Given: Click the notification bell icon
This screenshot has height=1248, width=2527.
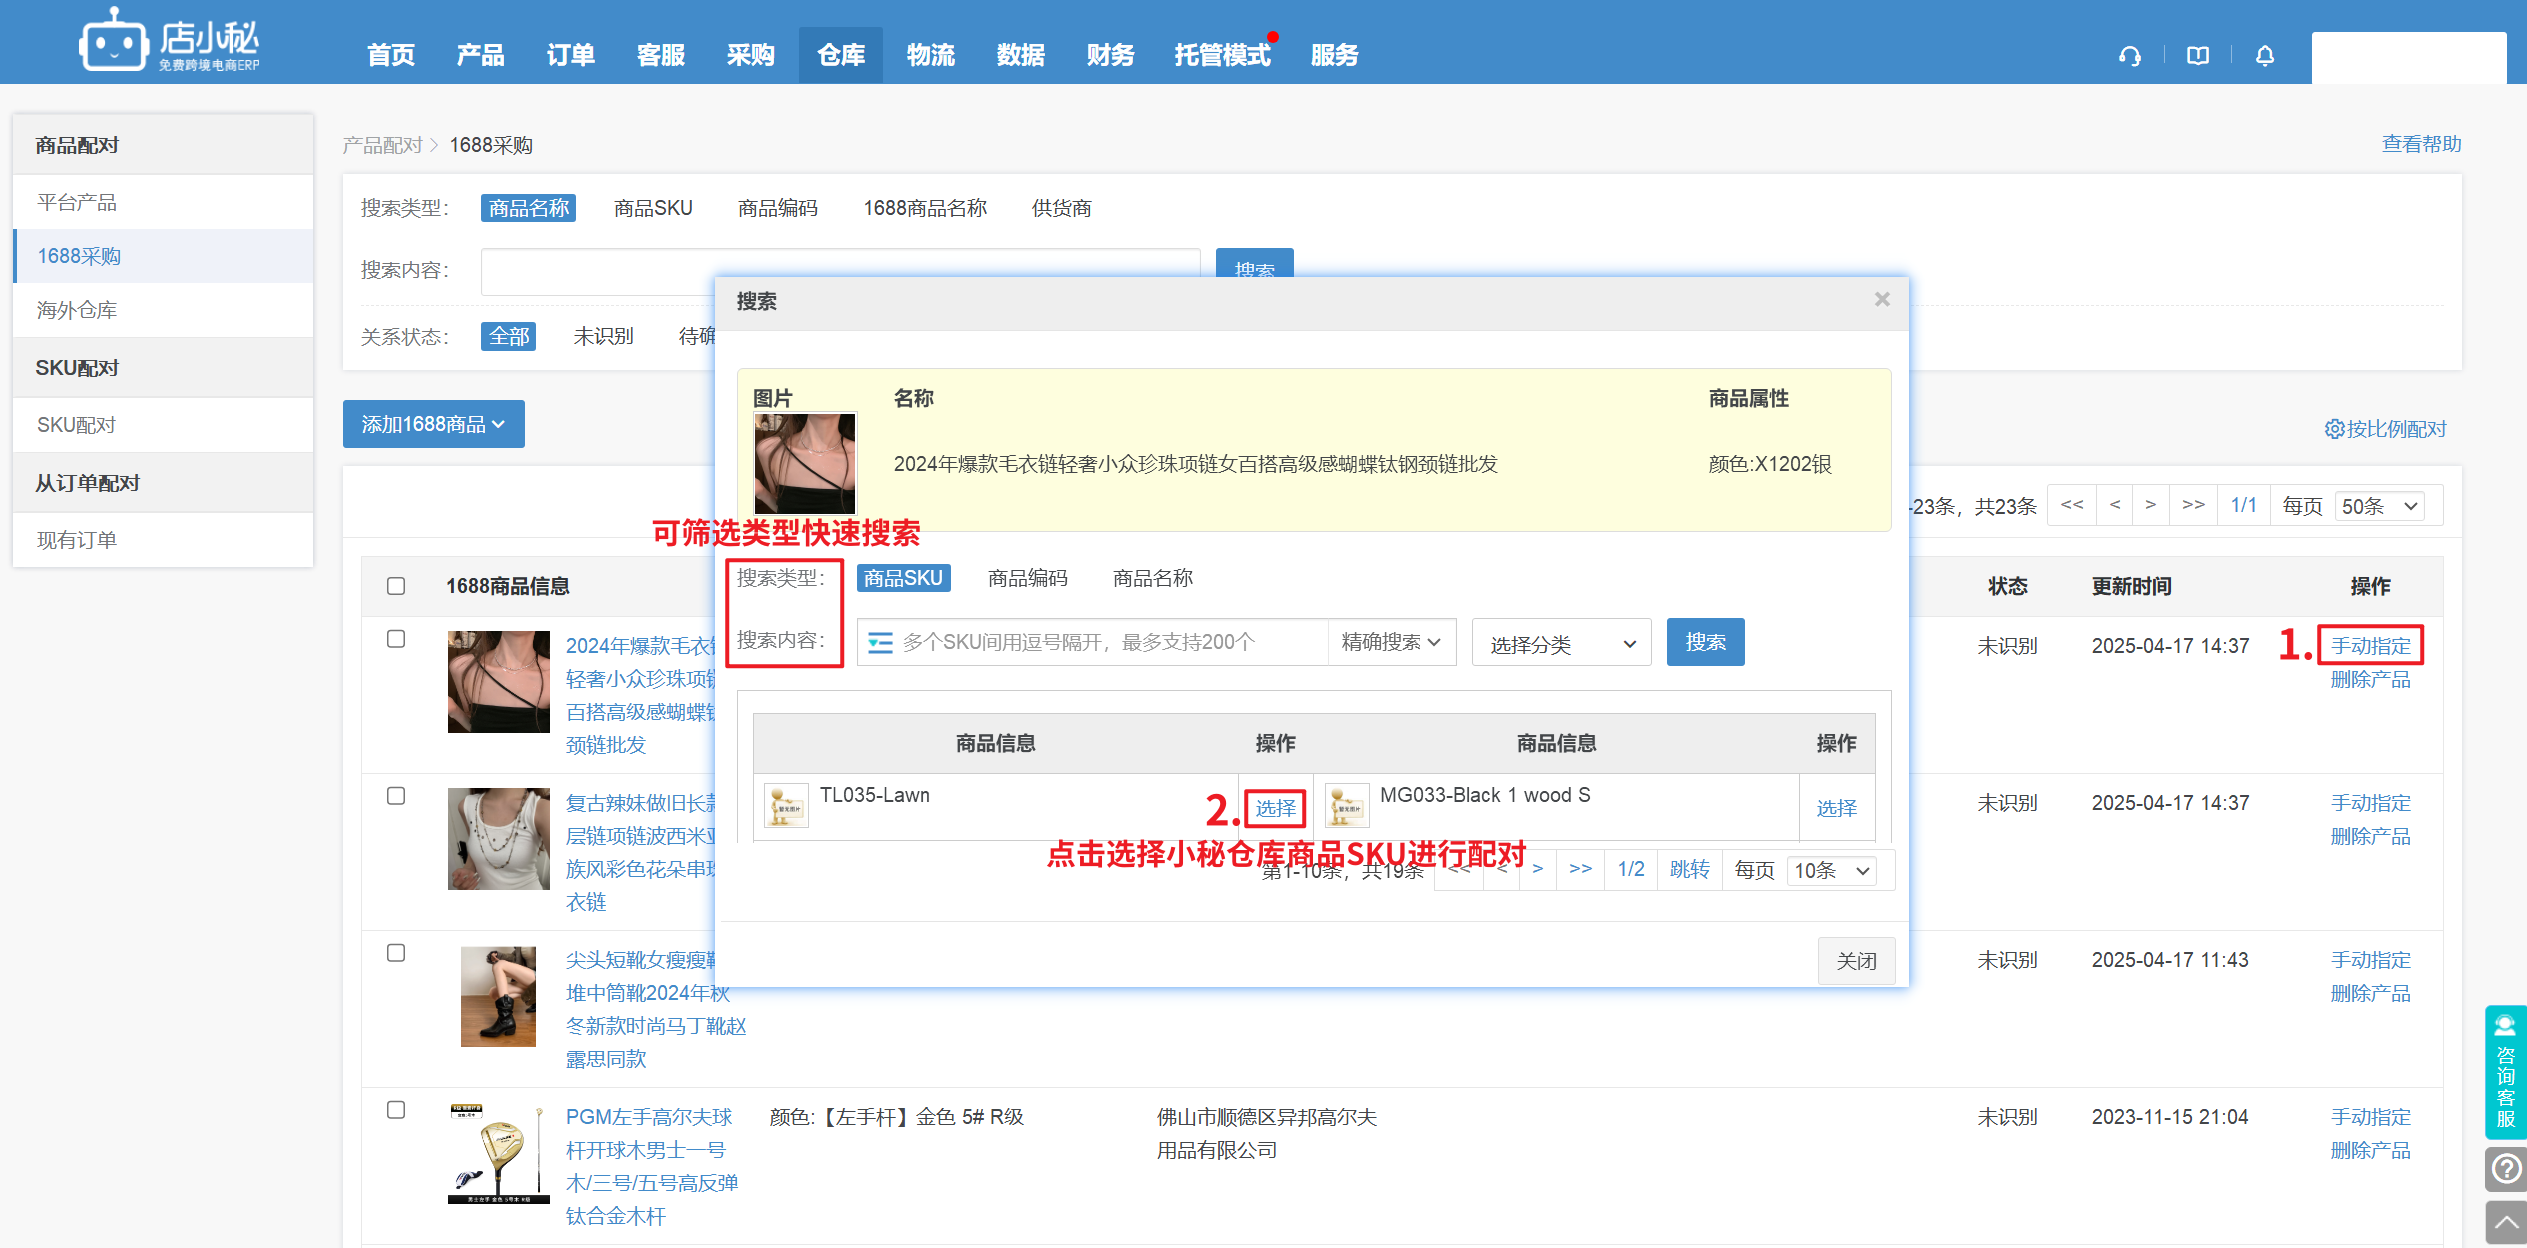Looking at the screenshot, I should coord(2264,56).
